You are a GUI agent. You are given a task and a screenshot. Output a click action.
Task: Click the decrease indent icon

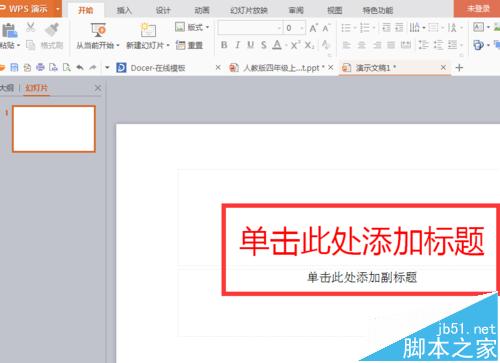386,28
